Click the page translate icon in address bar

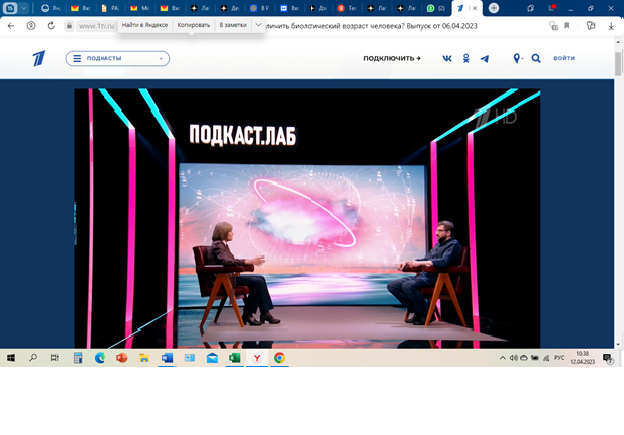point(553,26)
